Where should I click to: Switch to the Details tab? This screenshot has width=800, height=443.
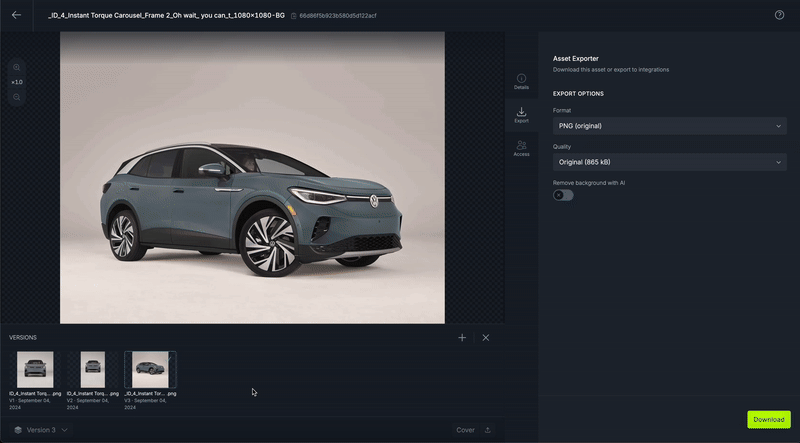[521, 81]
